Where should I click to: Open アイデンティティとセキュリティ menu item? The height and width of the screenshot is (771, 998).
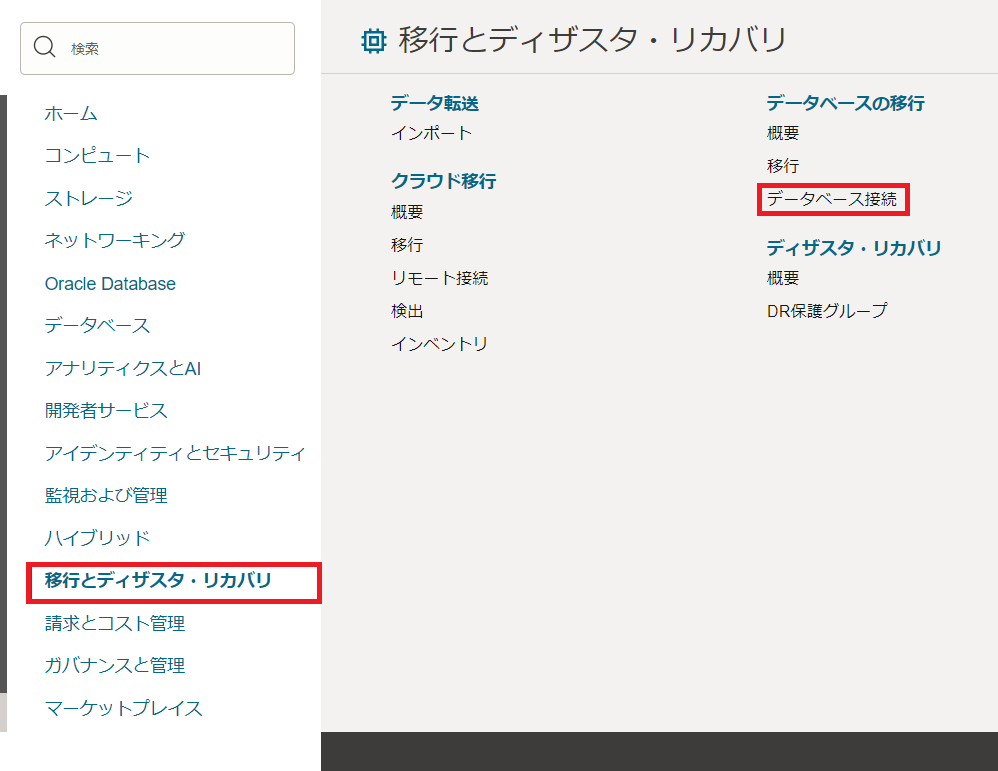coord(175,453)
